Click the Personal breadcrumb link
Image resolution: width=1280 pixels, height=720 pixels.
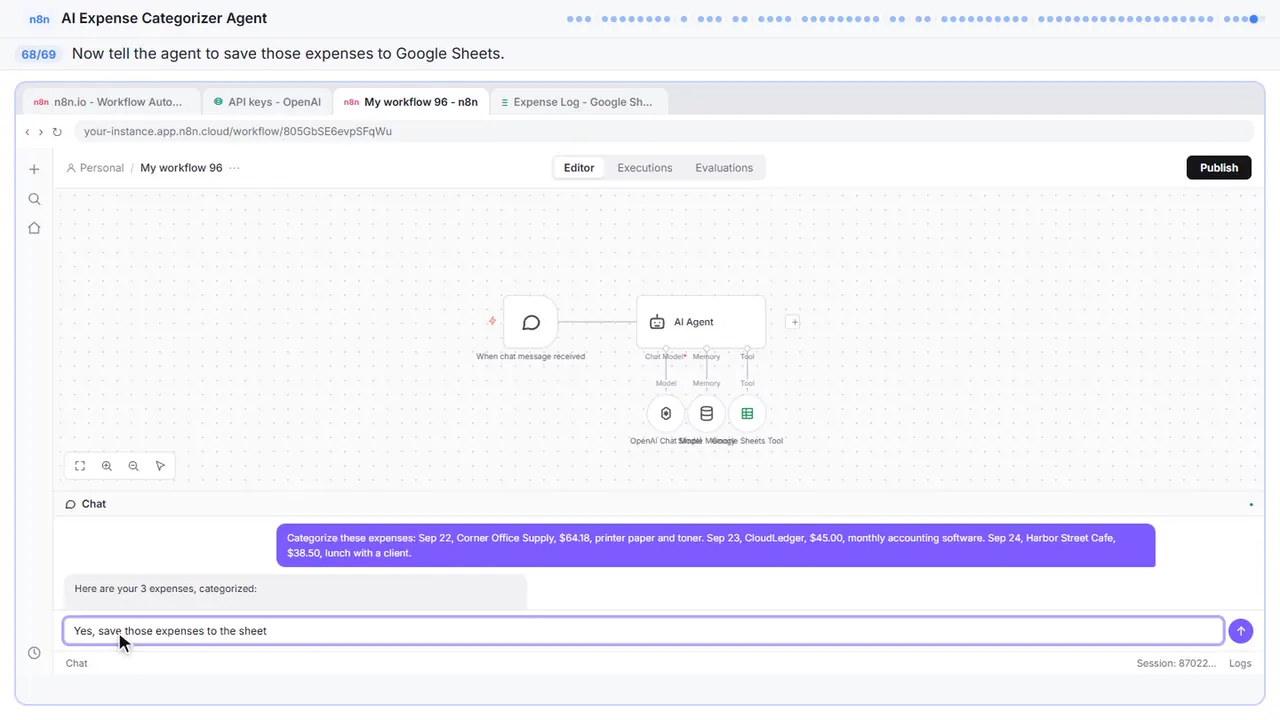coord(95,168)
